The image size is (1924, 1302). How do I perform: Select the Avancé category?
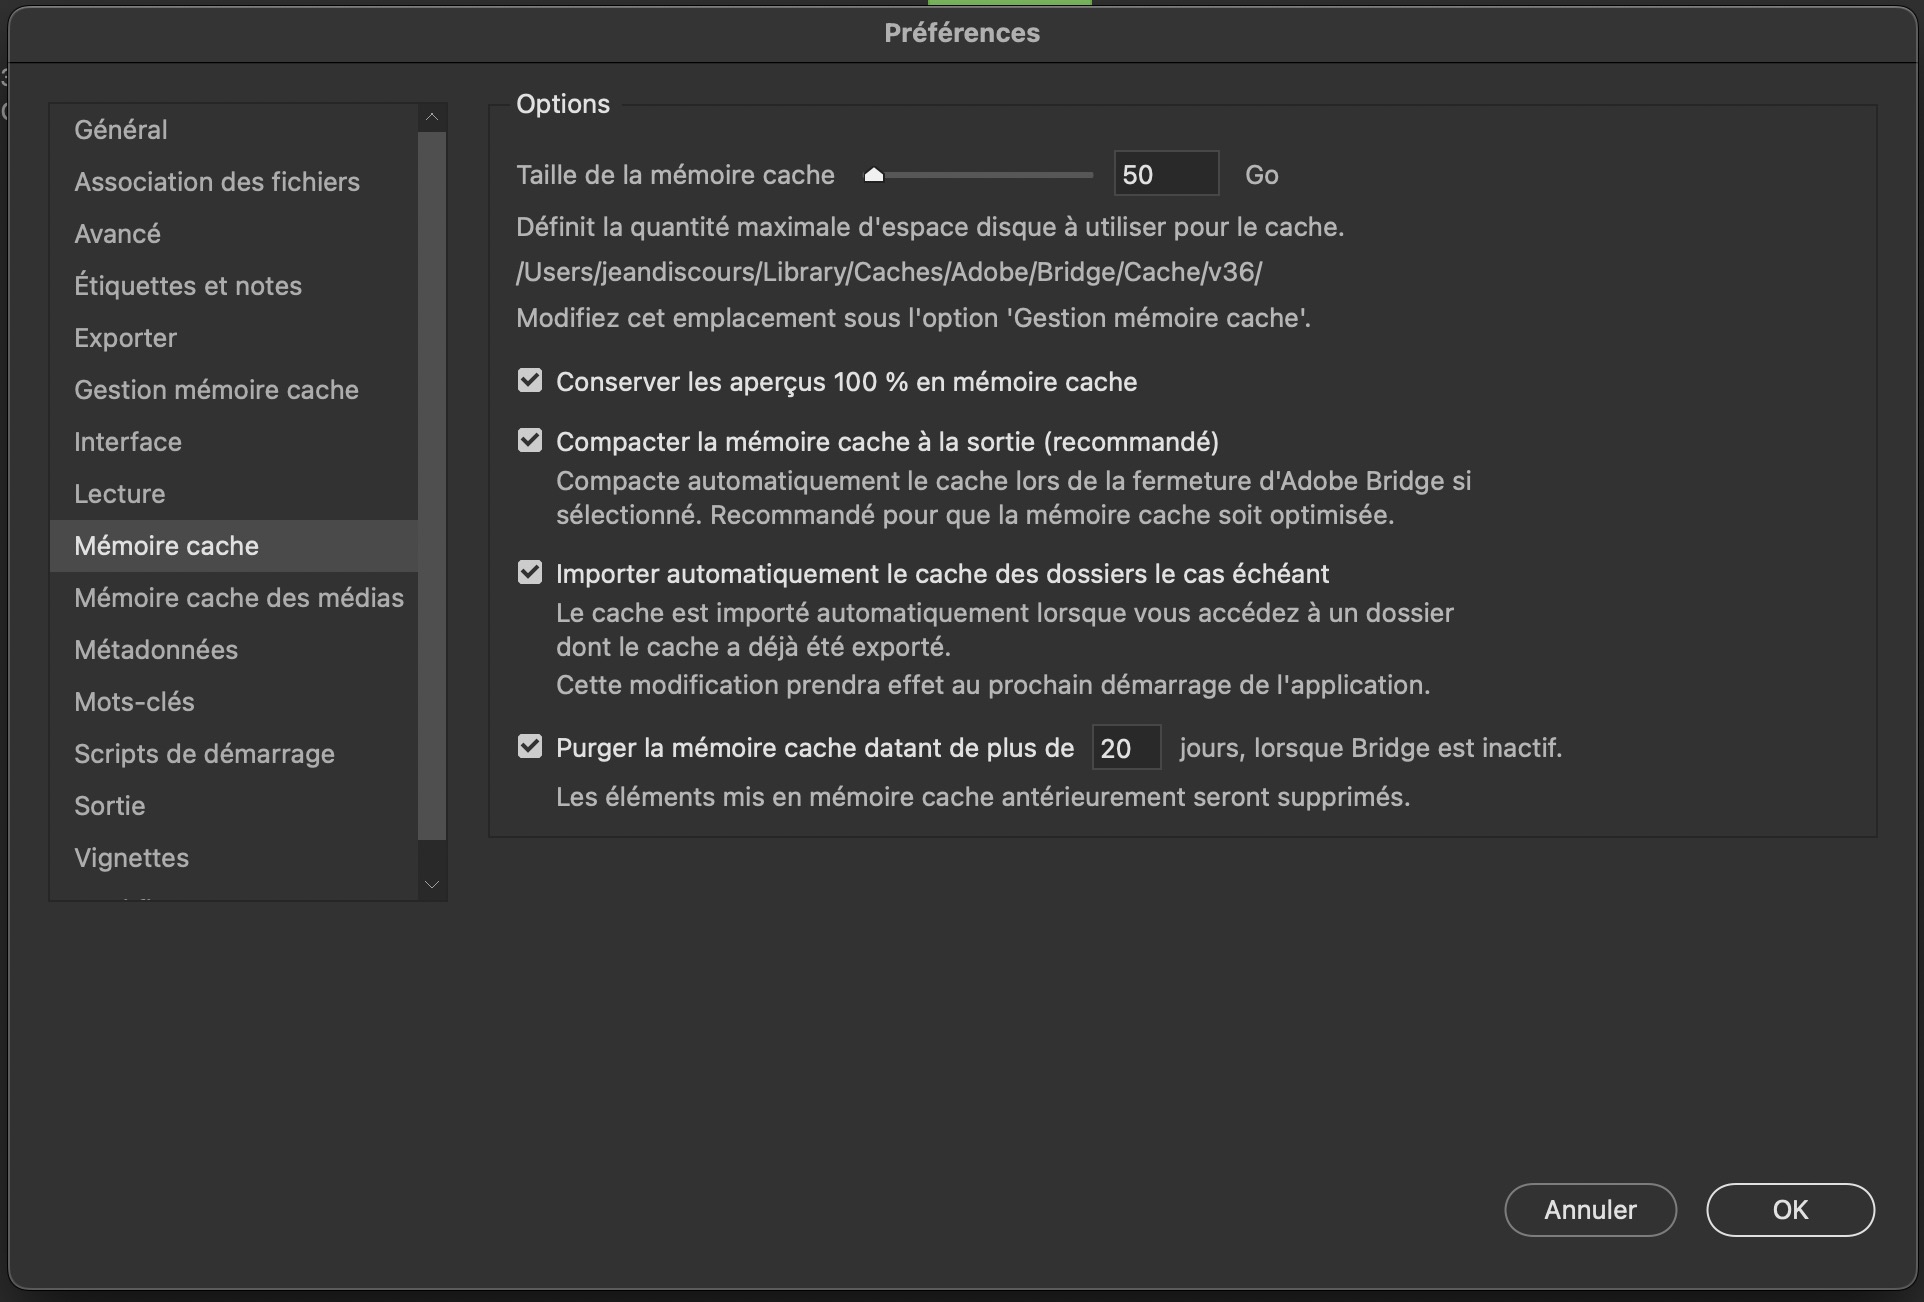coord(117,233)
